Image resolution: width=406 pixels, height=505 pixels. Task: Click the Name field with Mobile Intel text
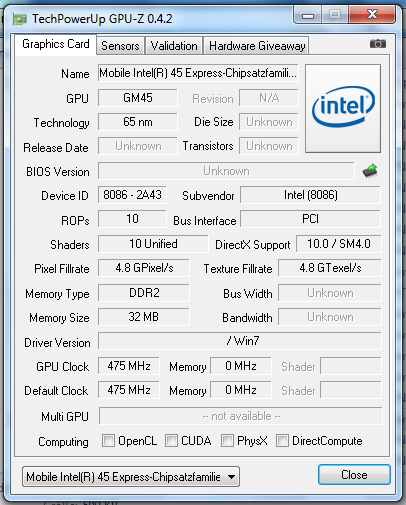[198, 73]
